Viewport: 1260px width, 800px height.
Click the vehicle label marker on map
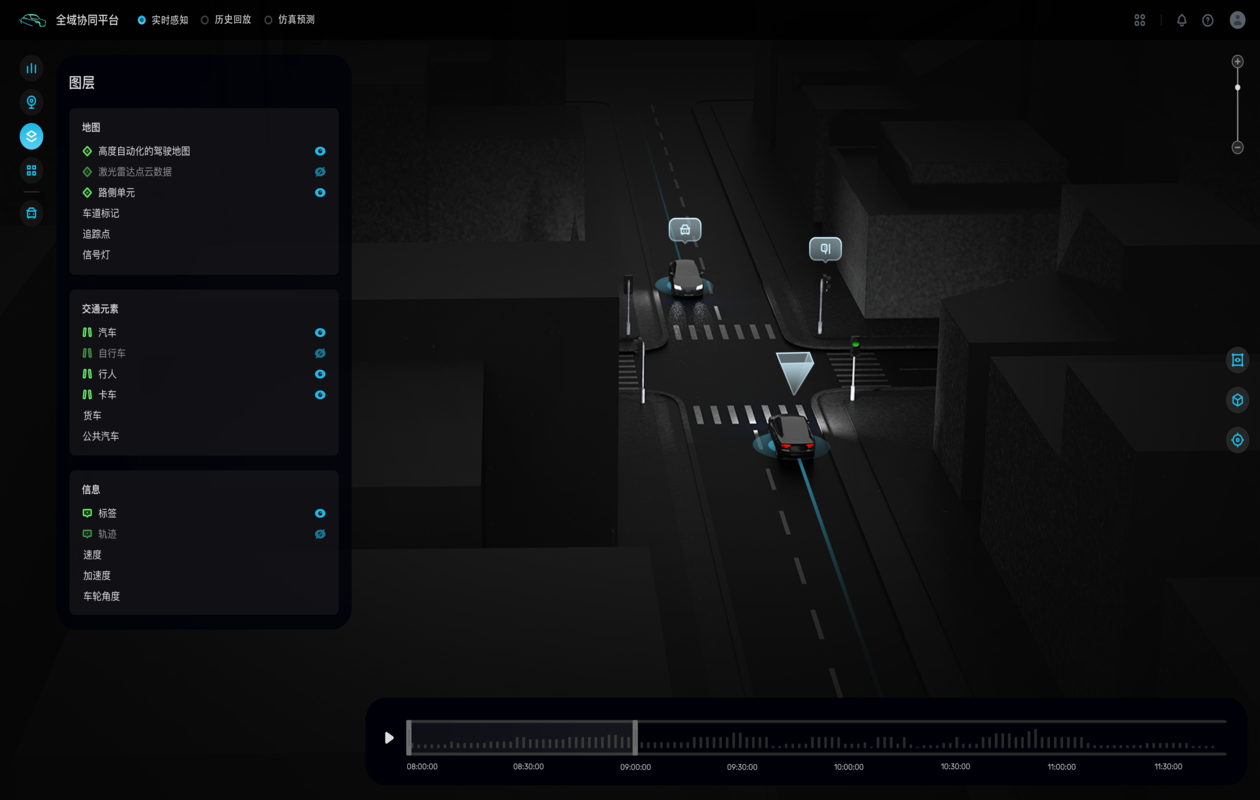(x=685, y=230)
